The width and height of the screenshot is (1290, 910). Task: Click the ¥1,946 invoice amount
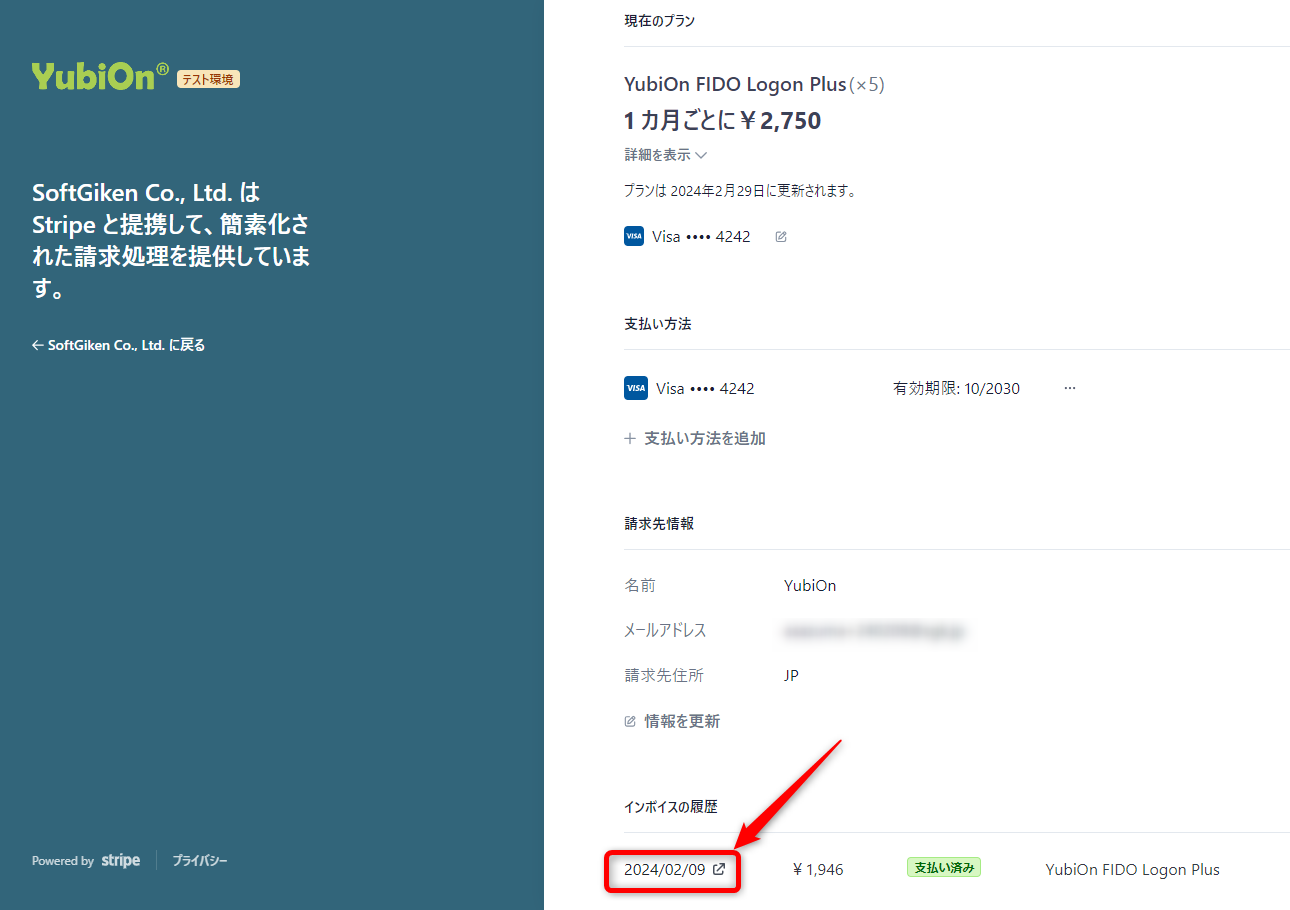817,869
